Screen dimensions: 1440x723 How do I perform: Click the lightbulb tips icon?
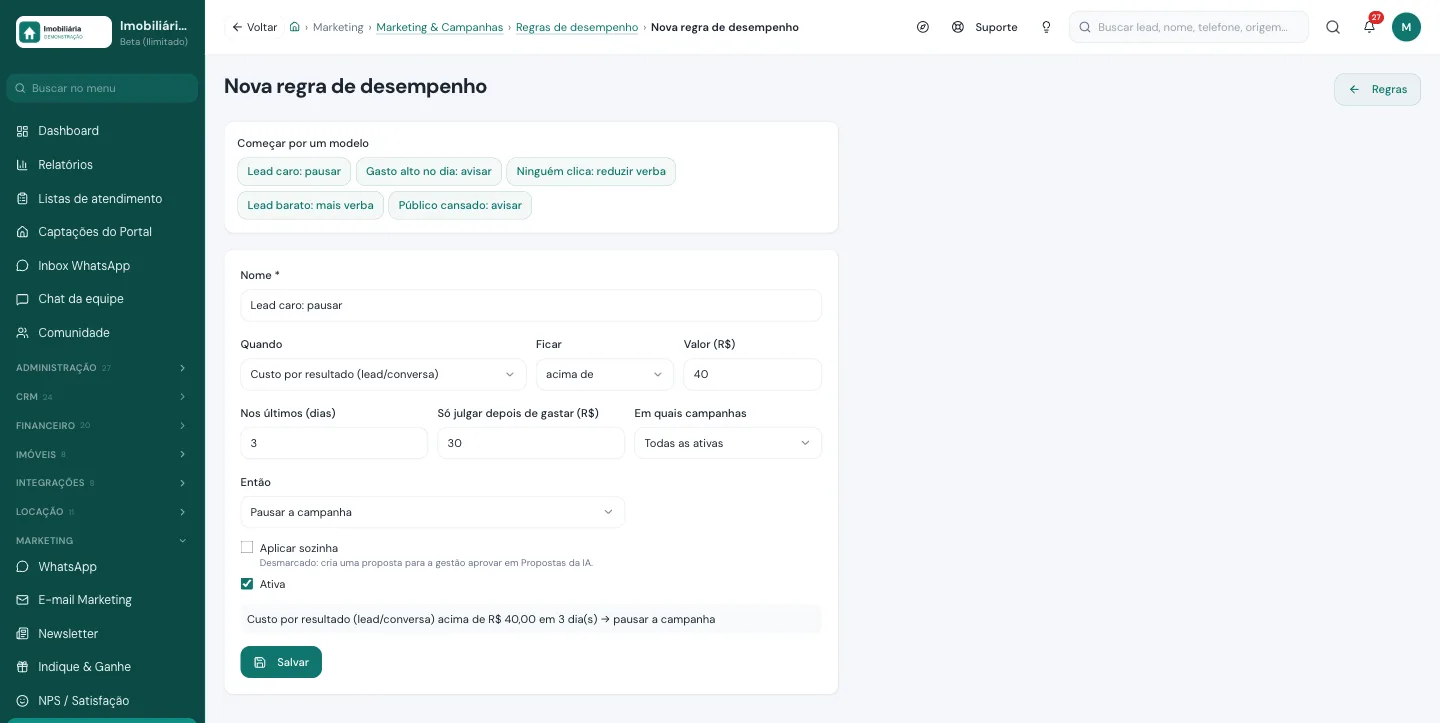pyautogui.click(x=1046, y=27)
